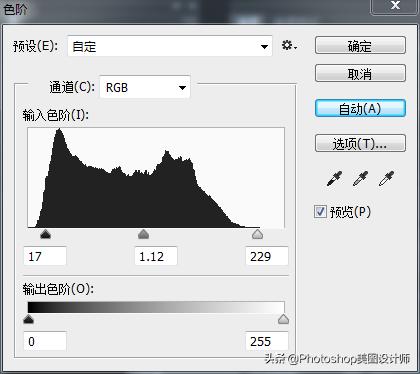Click the input shadow black slider handle

pyautogui.click(x=45, y=235)
